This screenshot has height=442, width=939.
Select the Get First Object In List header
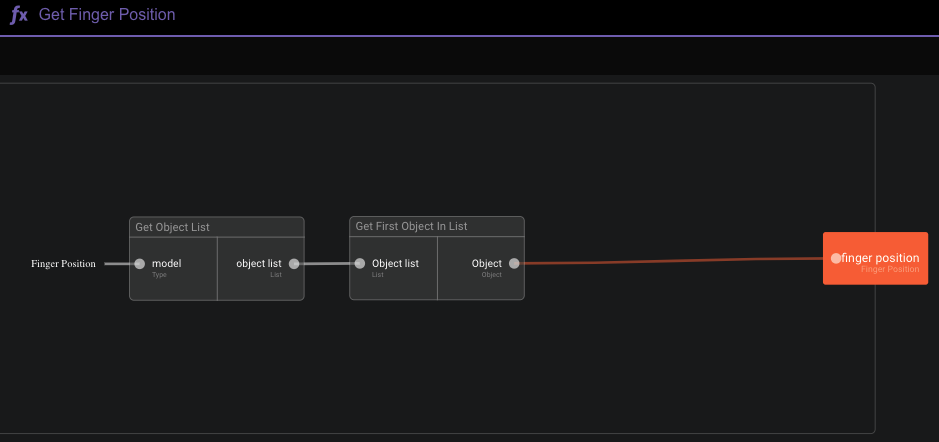[x=436, y=227]
